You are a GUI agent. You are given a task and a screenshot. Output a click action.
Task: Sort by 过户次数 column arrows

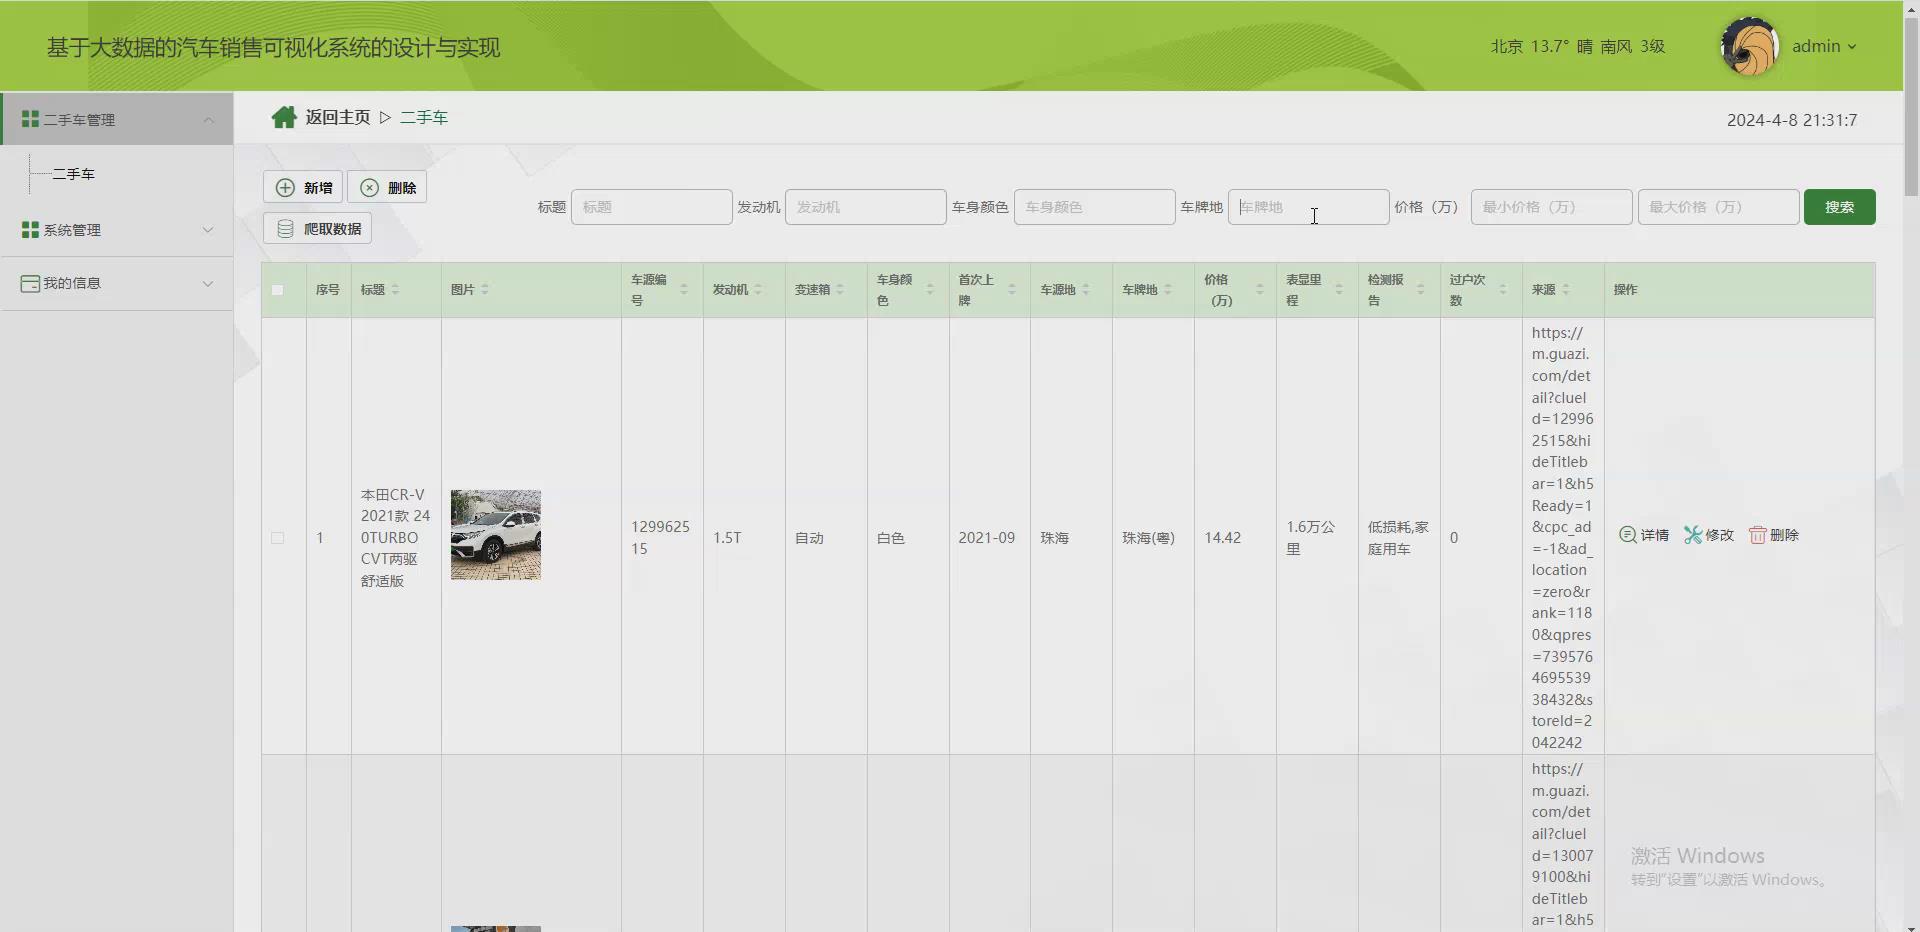tap(1503, 290)
